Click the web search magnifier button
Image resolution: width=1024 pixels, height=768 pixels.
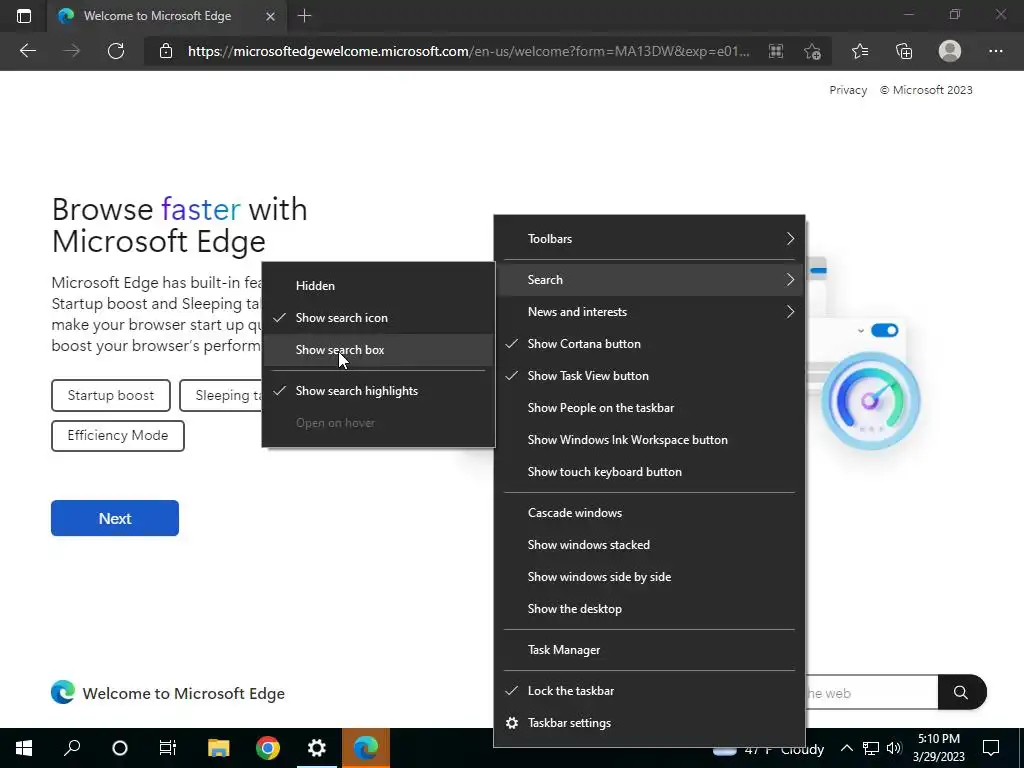click(x=961, y=692)
